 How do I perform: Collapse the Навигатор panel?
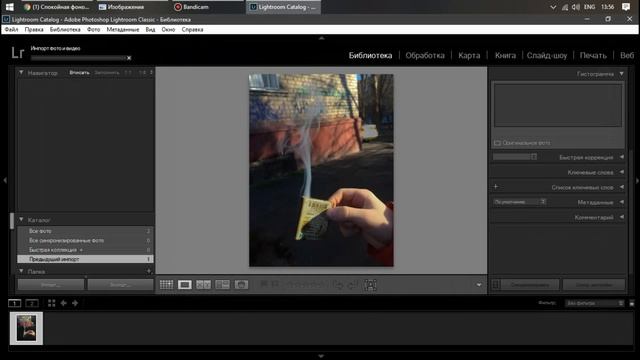21,73
